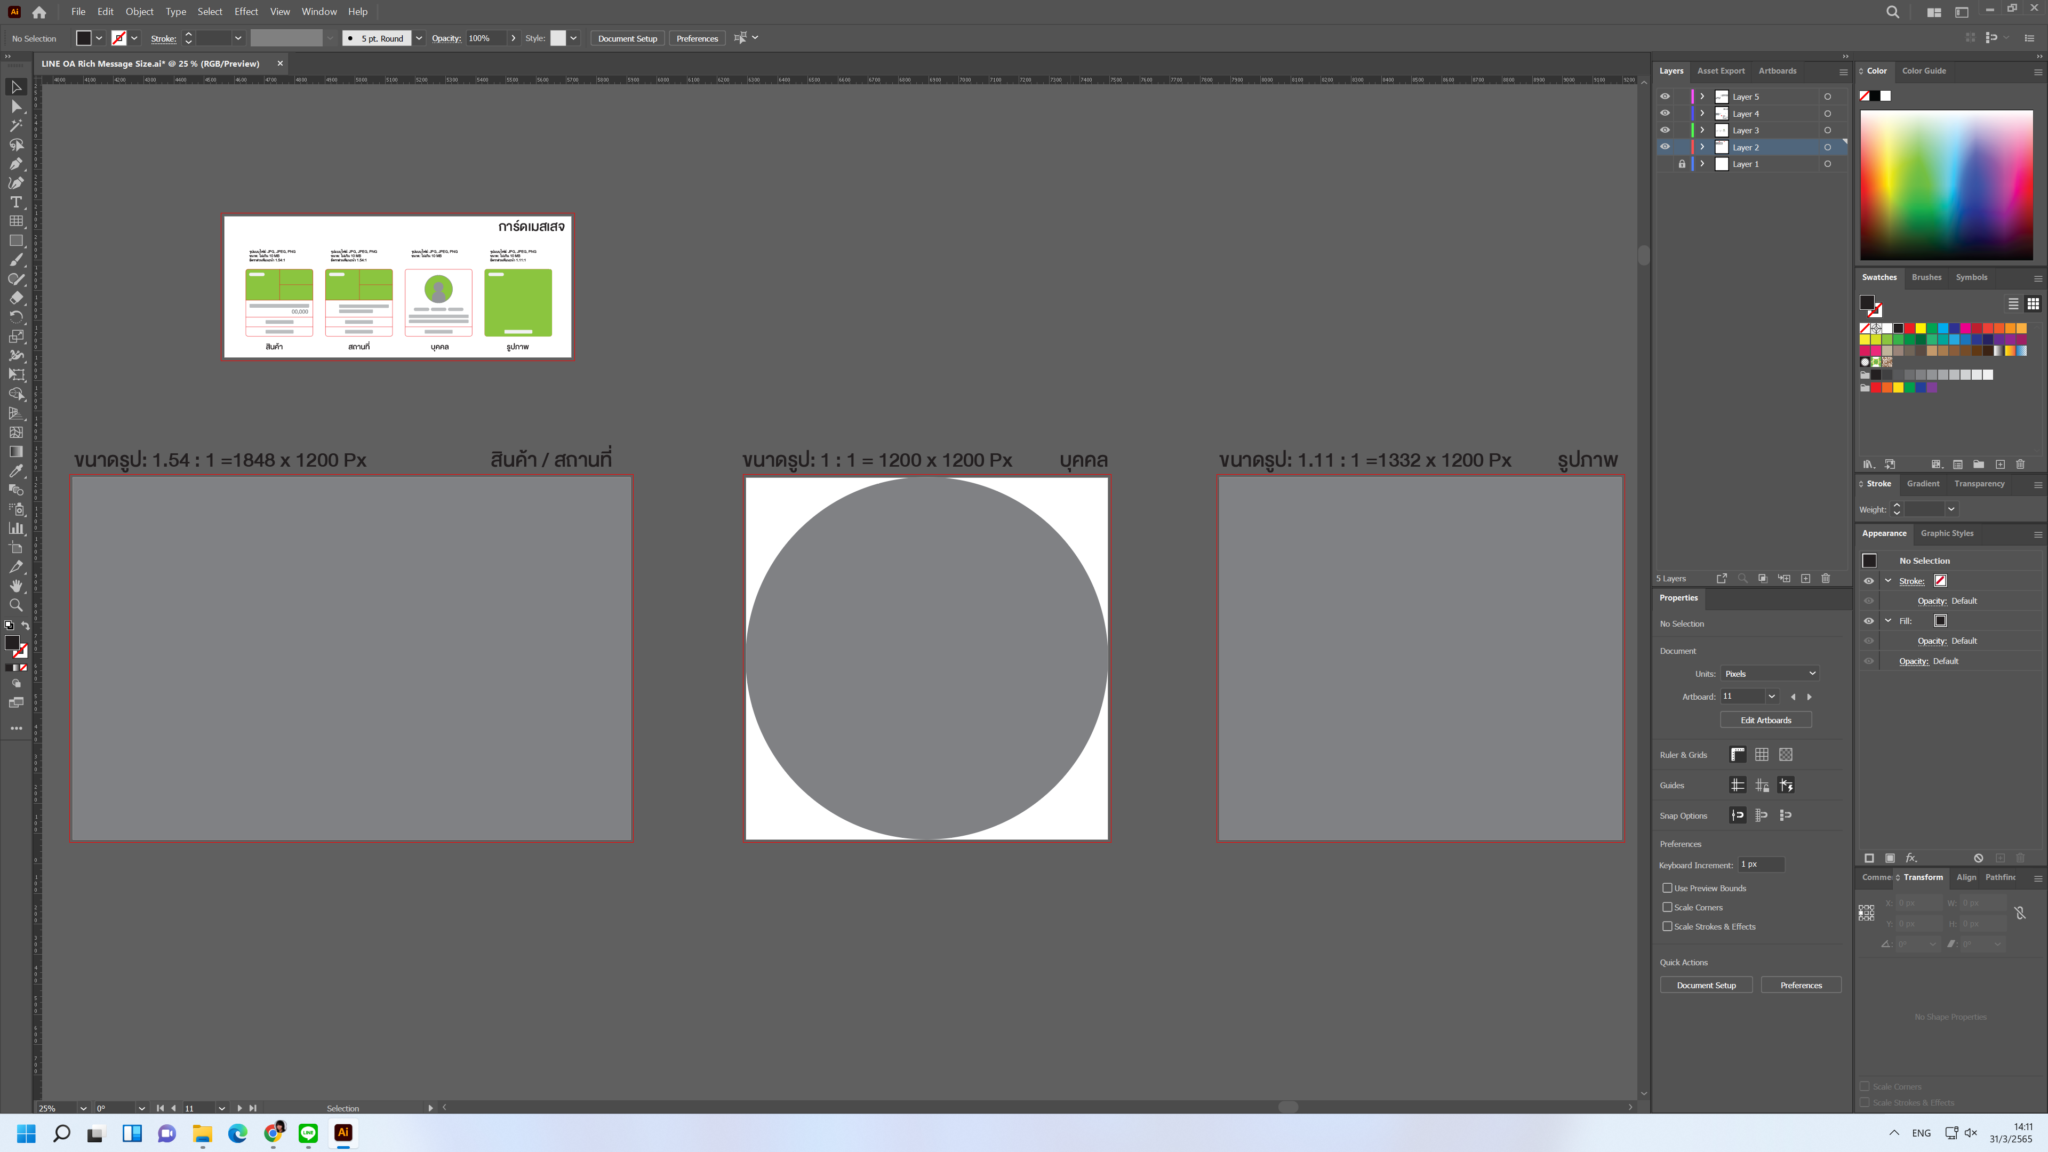Open the Units dropdown showing Pixels
Screen dimensions: 2048x1152
point(1770,673)
